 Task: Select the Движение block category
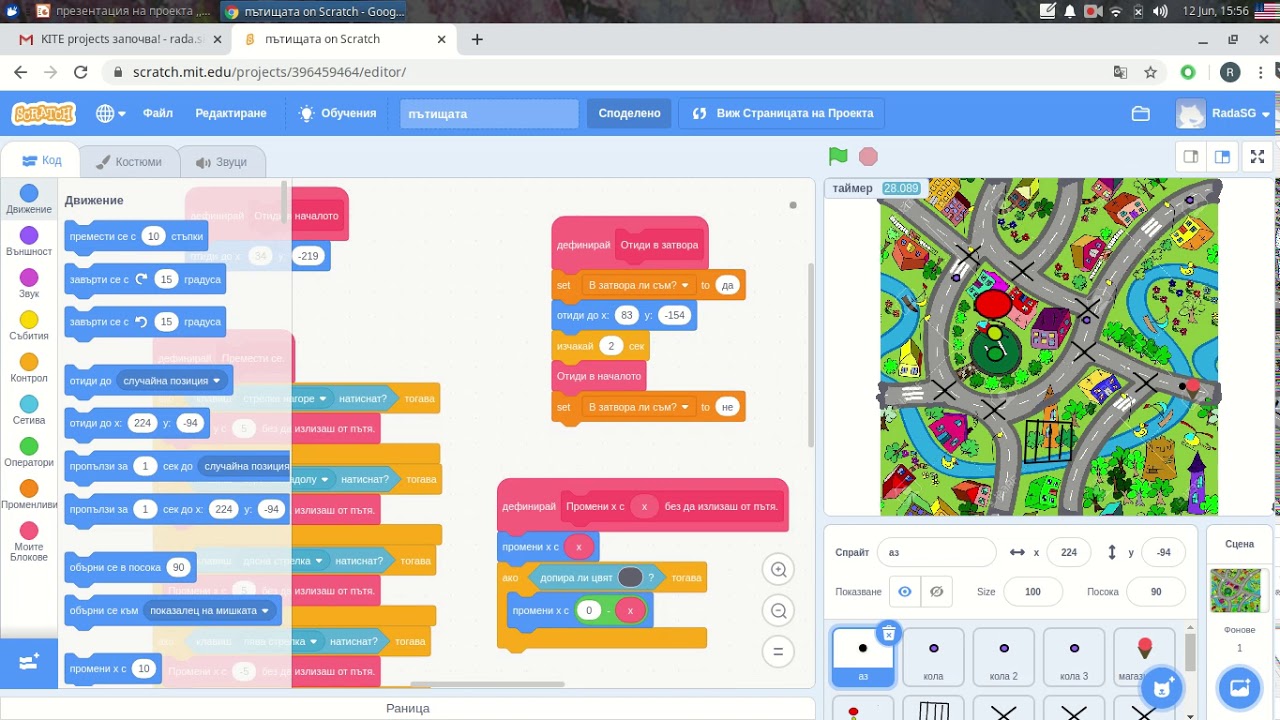point(29,199)
